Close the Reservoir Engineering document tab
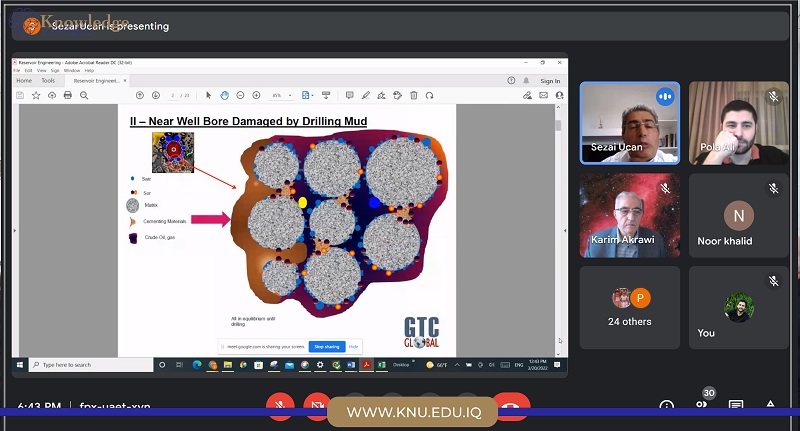The height and width of the screenshot is (431, 800). tap(125, 81)
